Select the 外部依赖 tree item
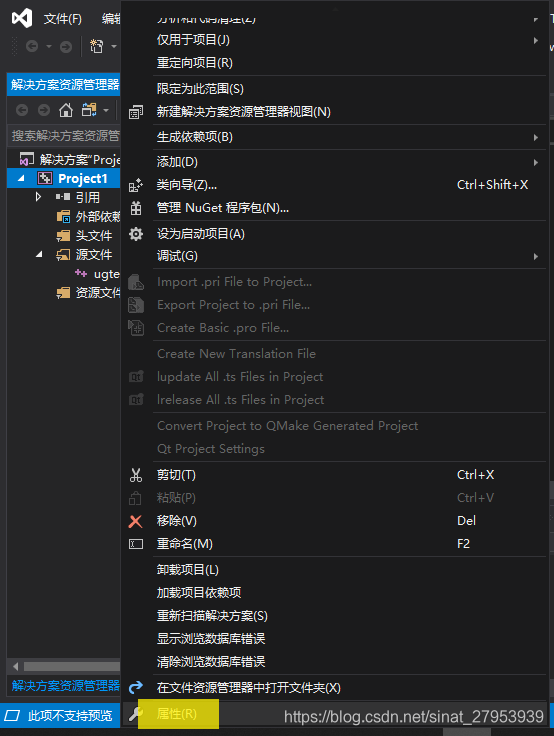This screenshot has width=554, height=736. point(98,216)
